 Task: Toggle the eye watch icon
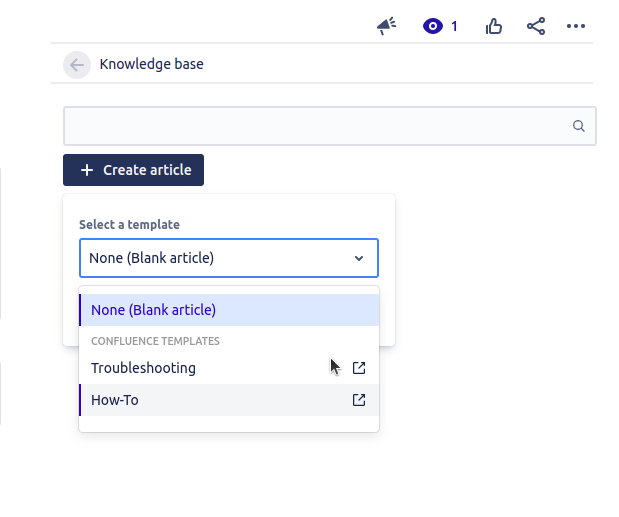coord(433,26)
